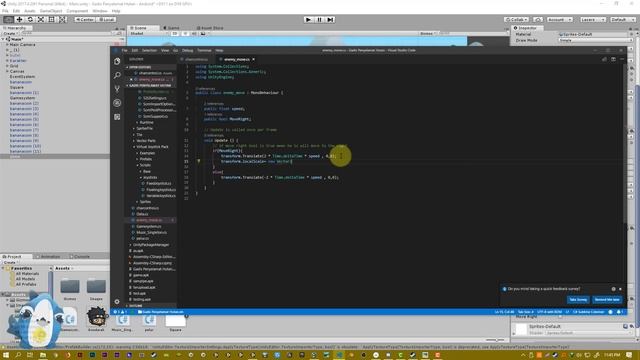Open VS Code Manage gear icon
This screenshot has width=640, height=360.
117,301
